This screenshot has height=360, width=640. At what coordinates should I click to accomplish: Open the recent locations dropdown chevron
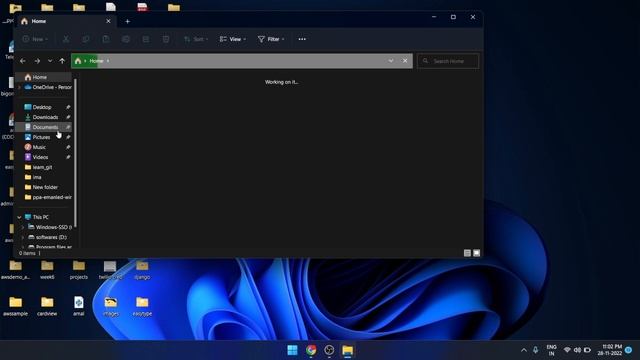tap(50, 61)
